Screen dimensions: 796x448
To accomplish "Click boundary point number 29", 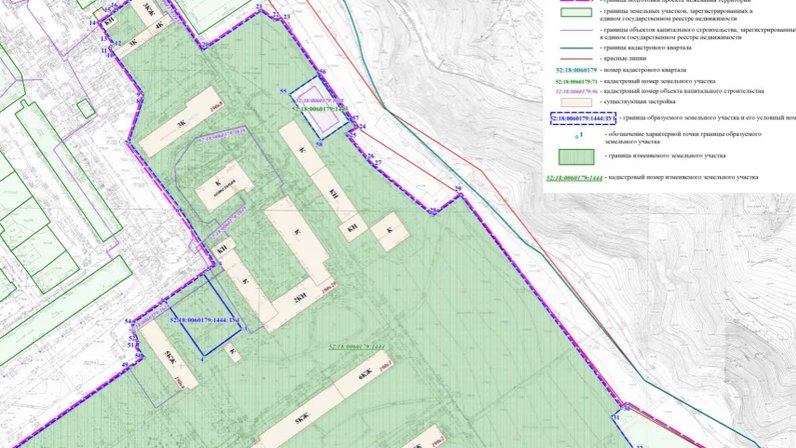I will [x=458, y=189].
